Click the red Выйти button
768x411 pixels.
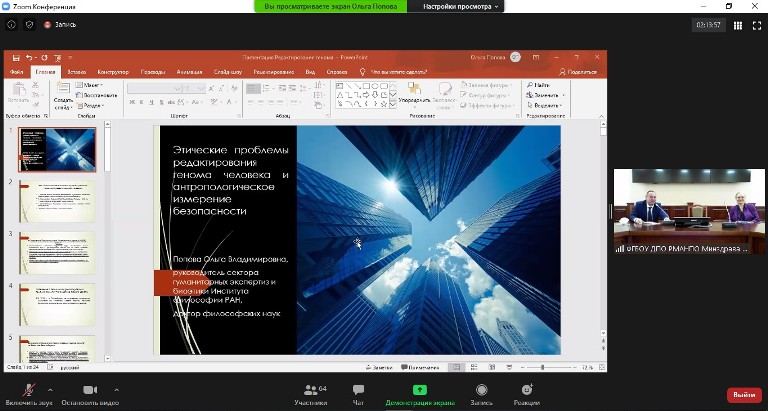743,395
